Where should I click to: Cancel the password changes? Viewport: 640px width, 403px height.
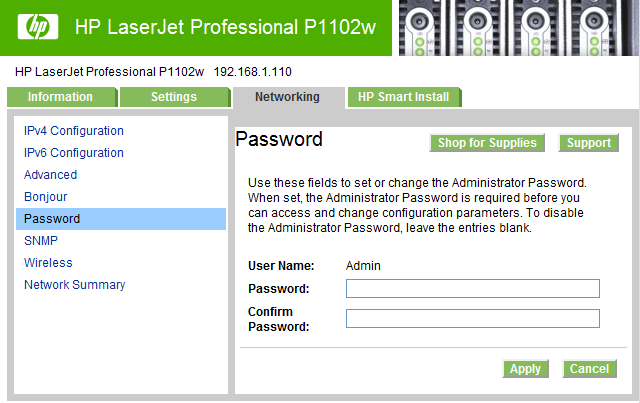pyautogui.click(x=589, y=369)
